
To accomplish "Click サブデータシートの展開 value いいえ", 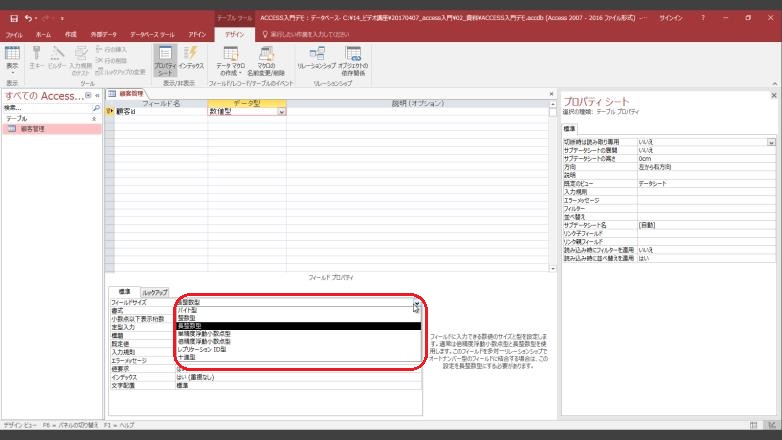I will pyautogui.click(x=706, y=150).
